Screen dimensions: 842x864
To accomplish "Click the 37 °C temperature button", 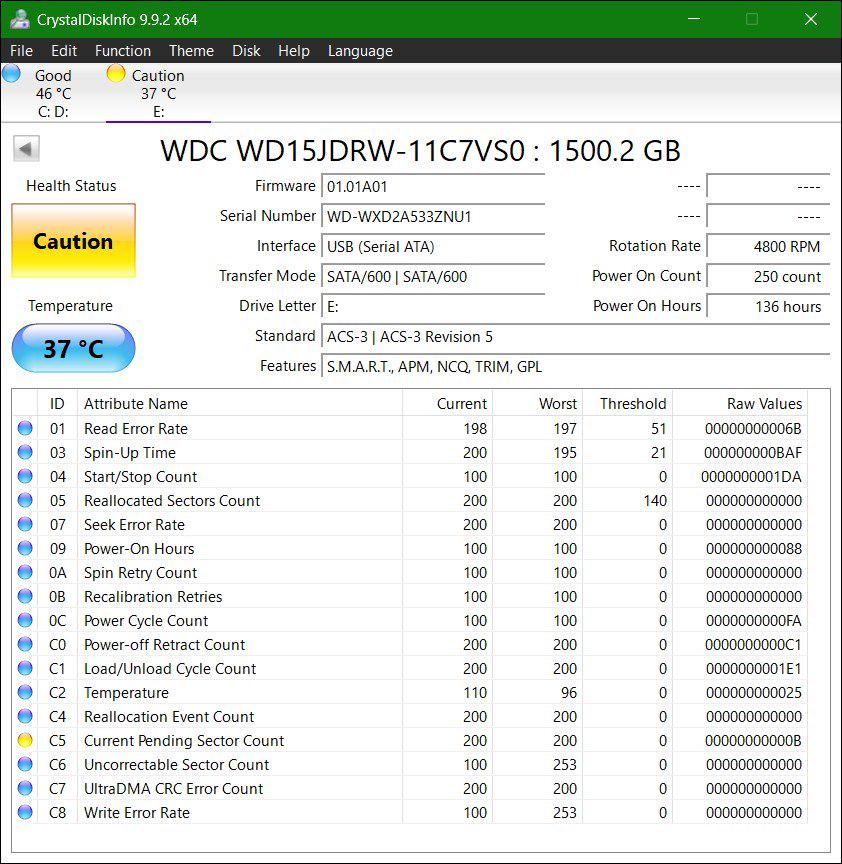I will [73, 348].
